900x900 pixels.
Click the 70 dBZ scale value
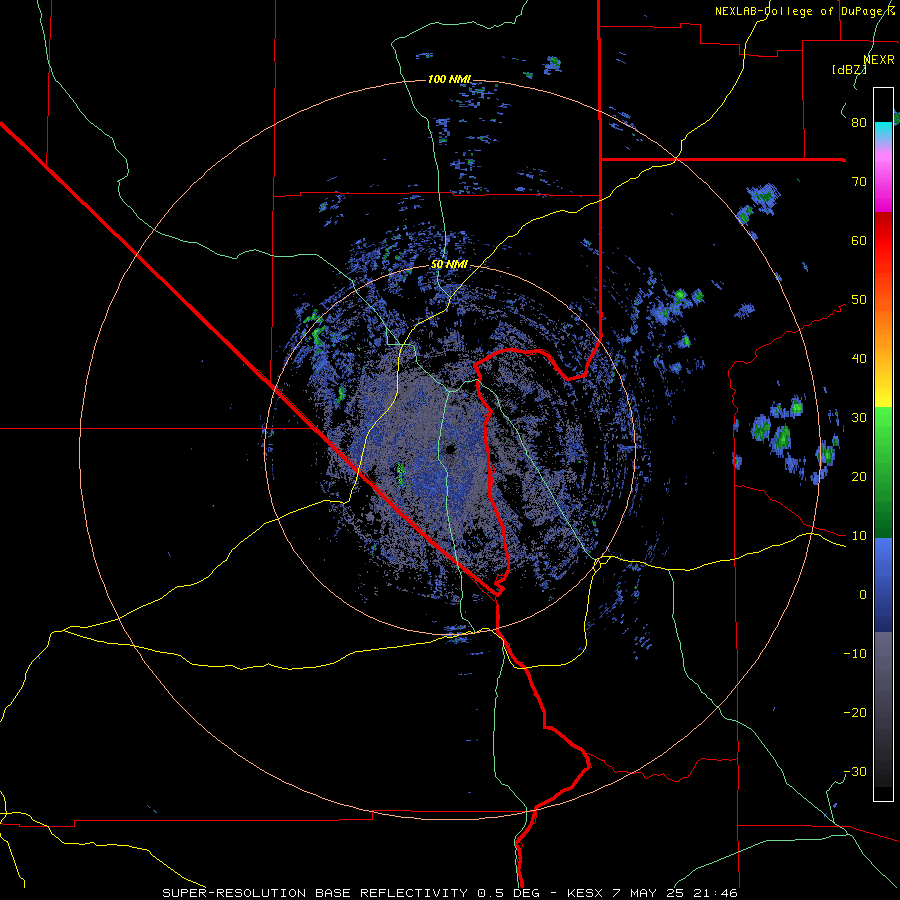(859, 182)
